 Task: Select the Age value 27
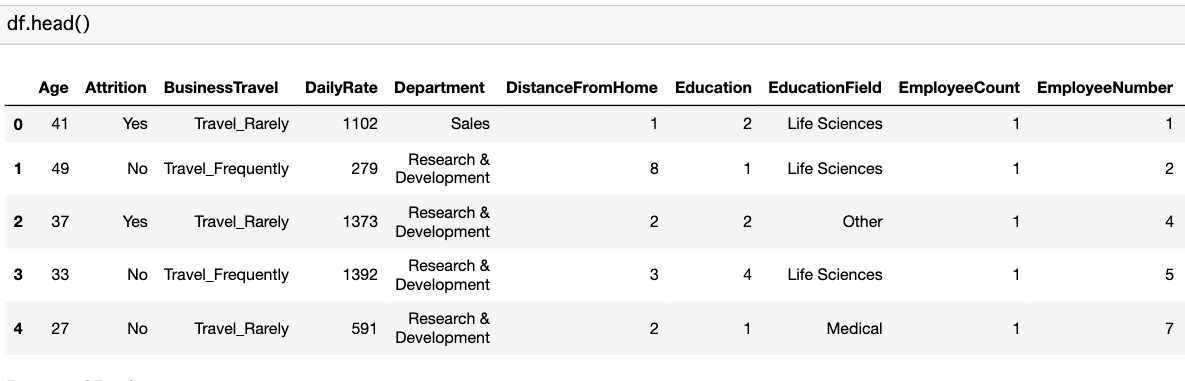pos(60,329)
